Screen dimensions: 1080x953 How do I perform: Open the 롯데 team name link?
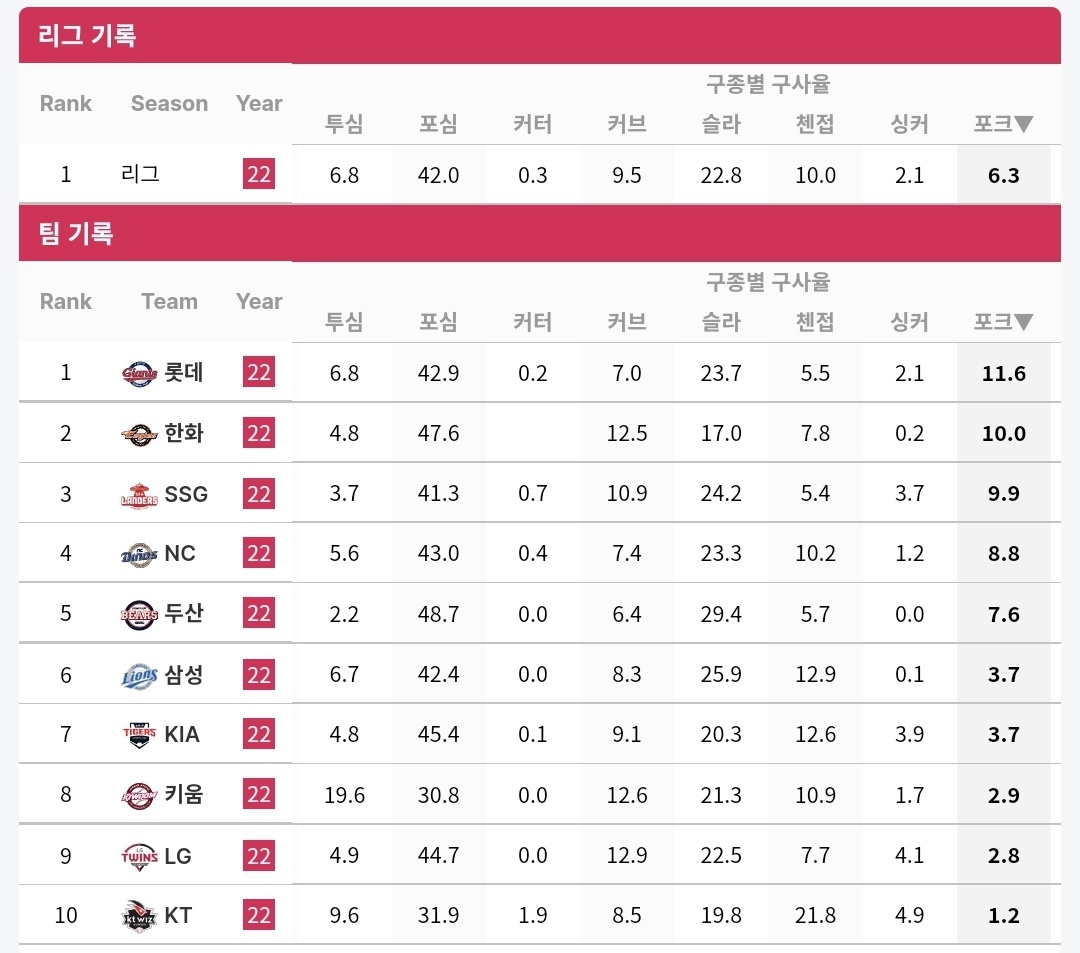[184, 373]
